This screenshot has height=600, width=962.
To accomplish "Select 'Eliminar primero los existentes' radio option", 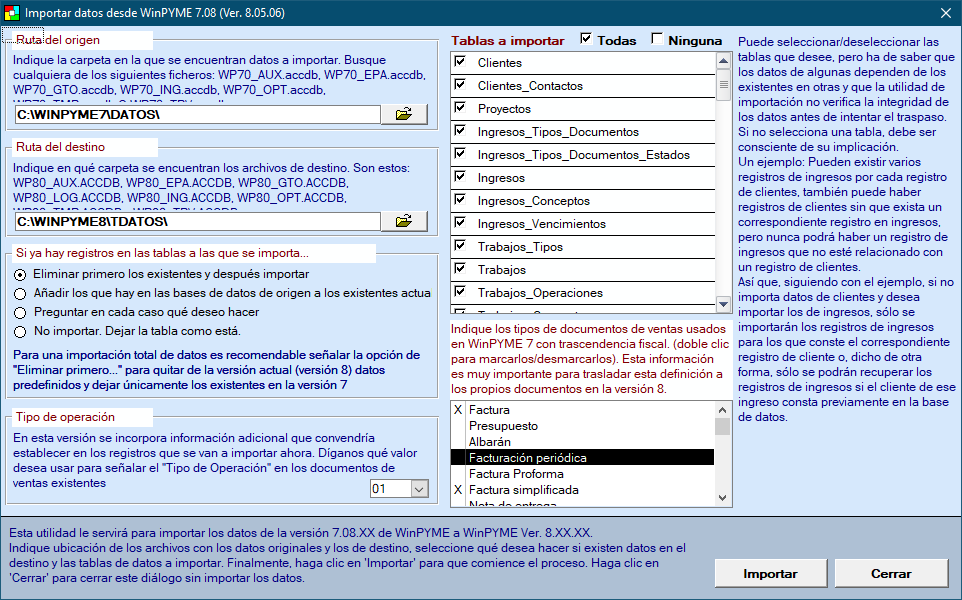I will [x=20, y=274].
